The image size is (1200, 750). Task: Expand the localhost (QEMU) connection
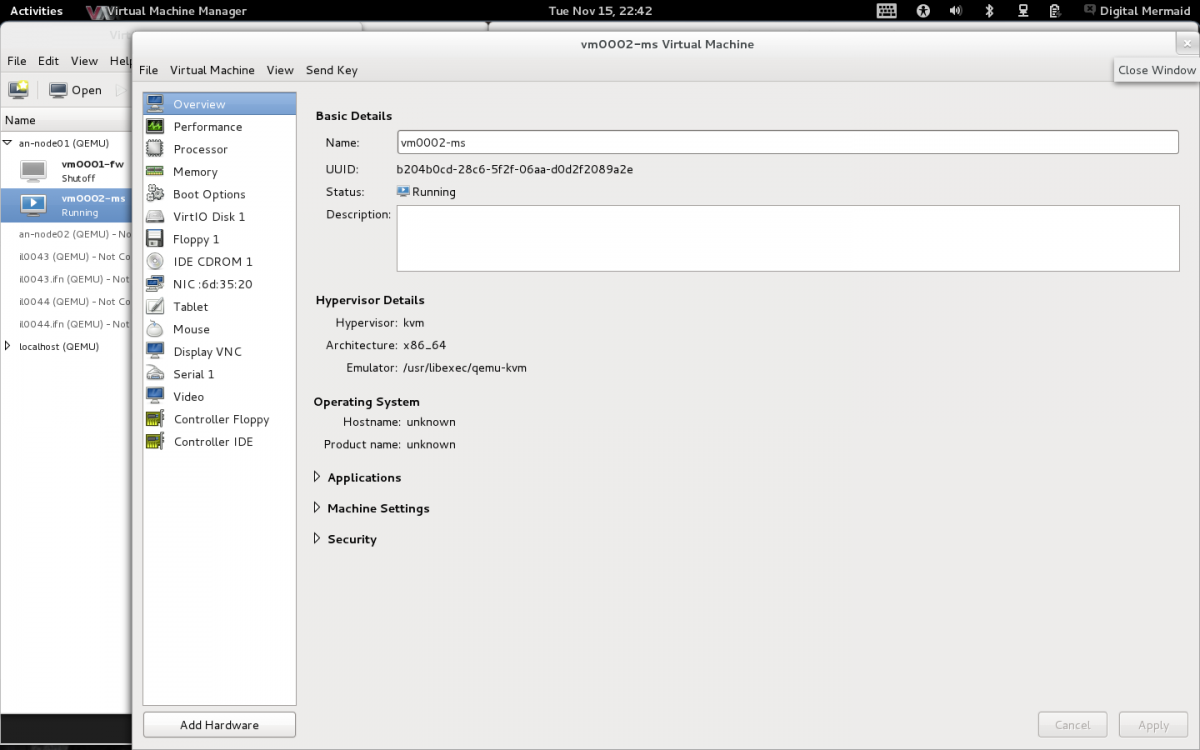click(8, 346)
